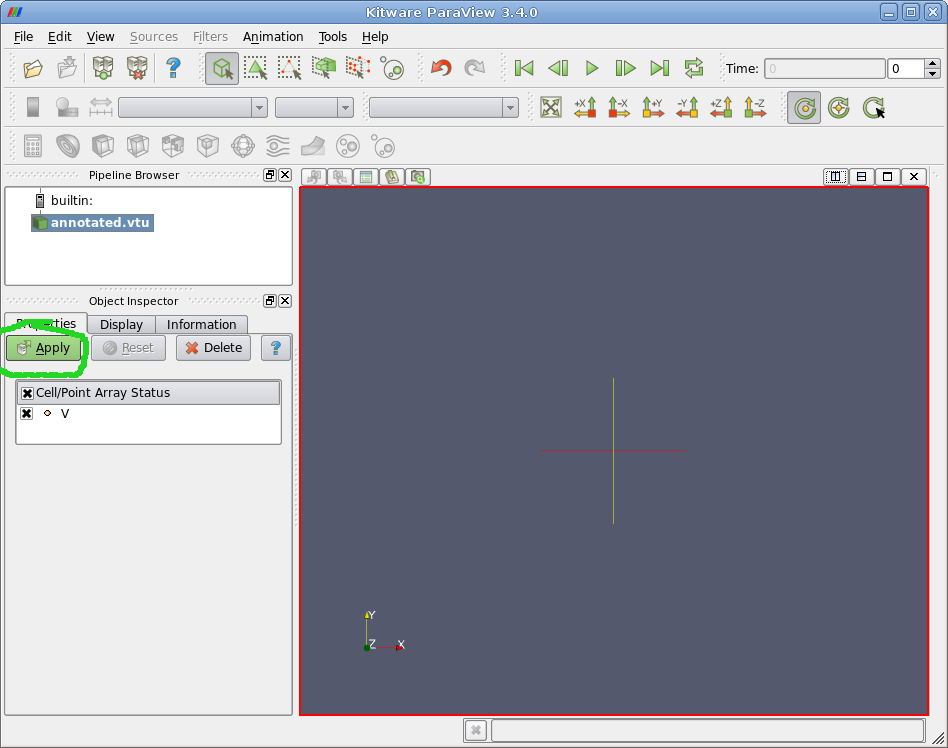Click the Open file folder icon
Image resolution: width=948 pixels, height=748 pixels.
[x=33, y=68]
